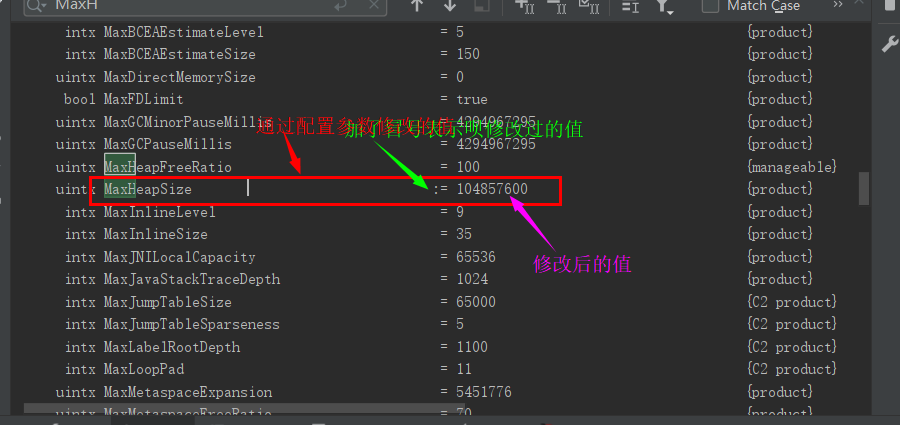This screenshot has width=900, height=425.
Task: Select the MaxJavaStackTraceDepth text
Action: coord(192,279)
